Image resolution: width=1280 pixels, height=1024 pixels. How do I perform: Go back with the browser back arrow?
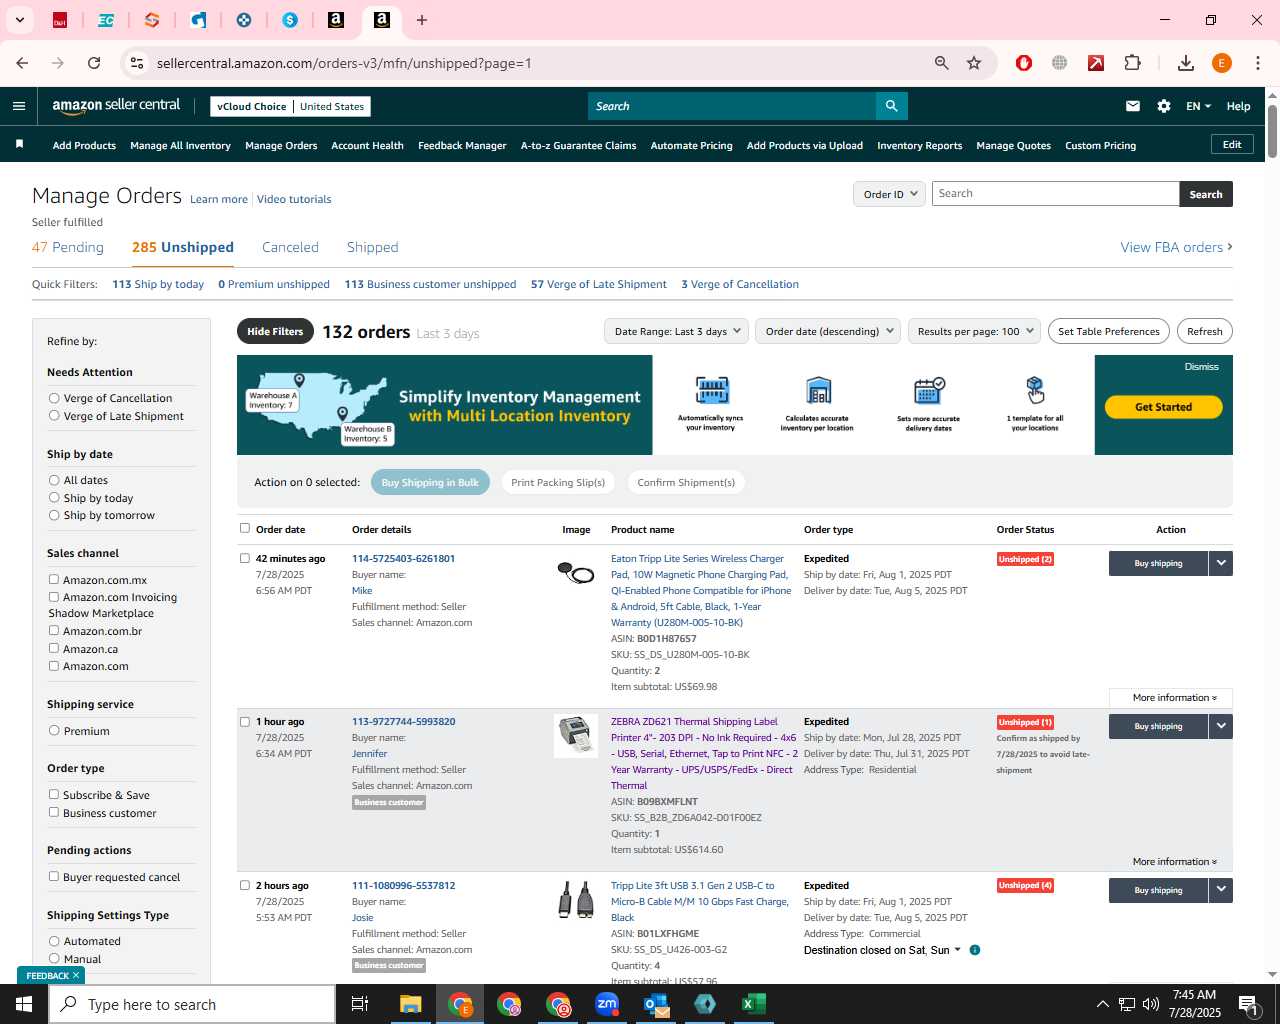click(22, 63)
